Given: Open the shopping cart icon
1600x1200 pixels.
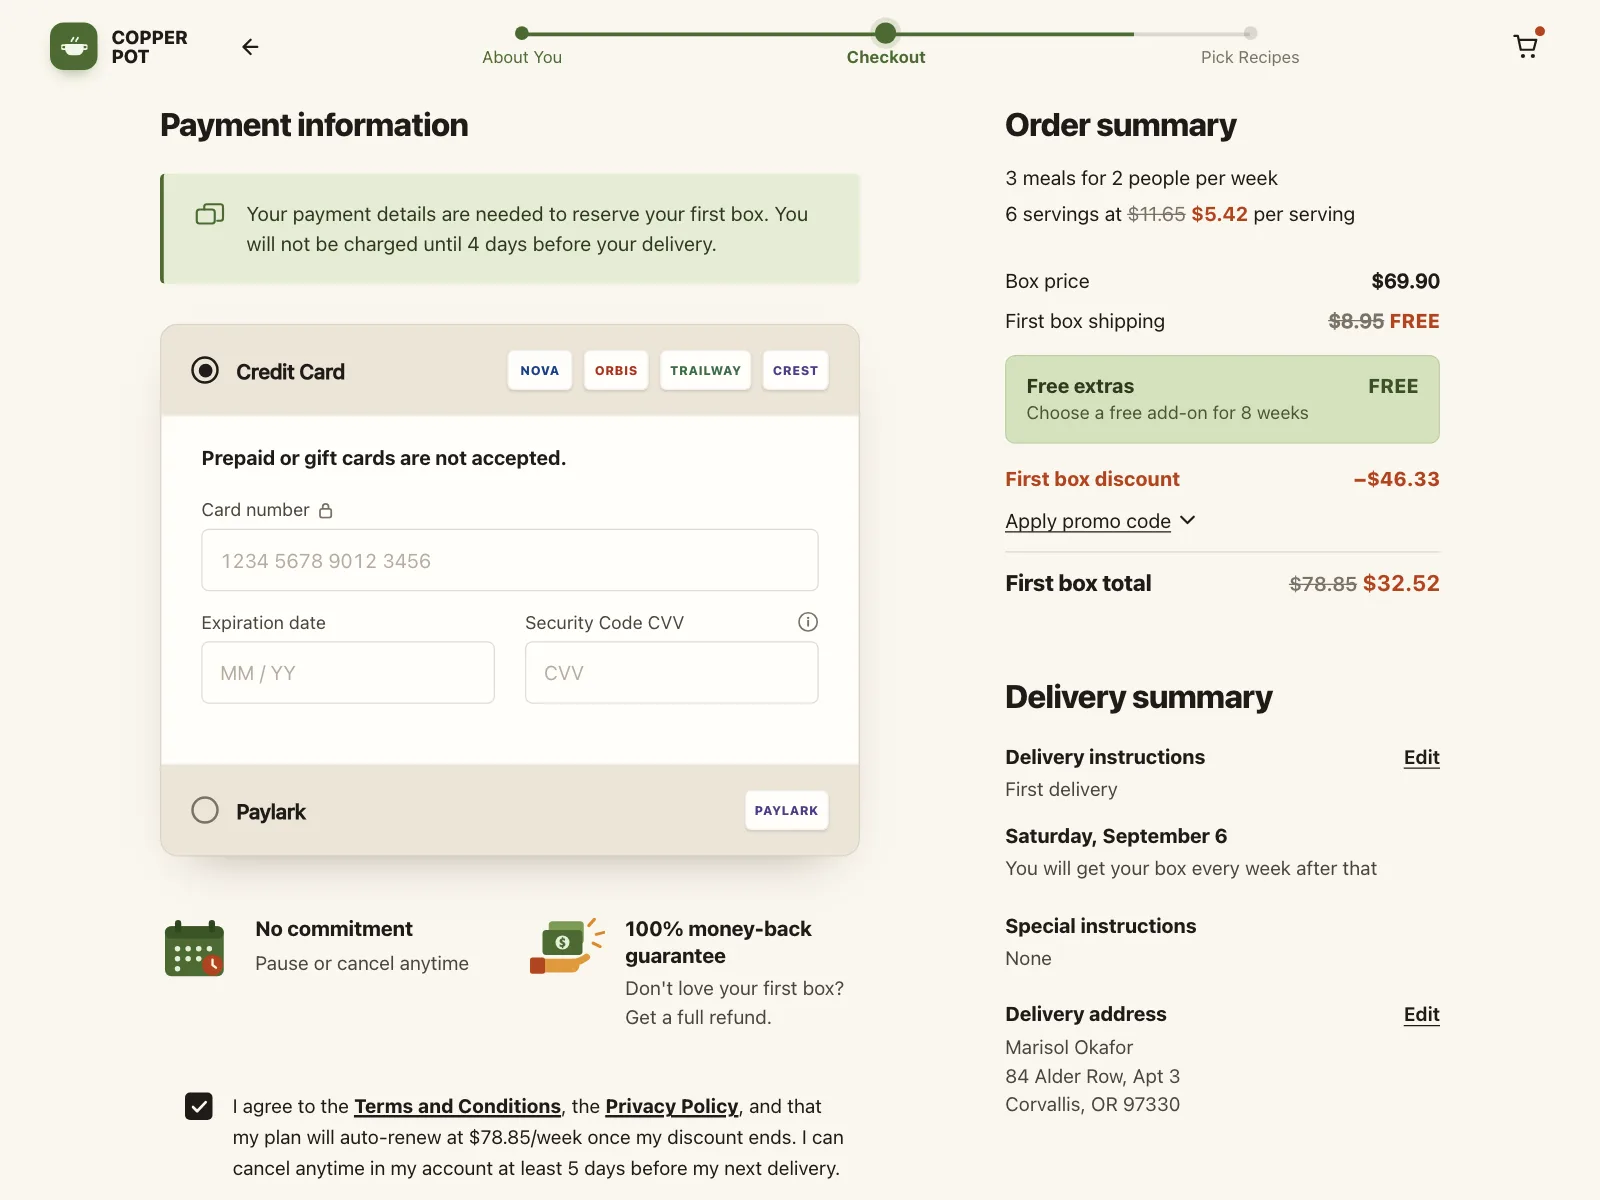Looking at the screenshot, I should (x=1526, y=46).
